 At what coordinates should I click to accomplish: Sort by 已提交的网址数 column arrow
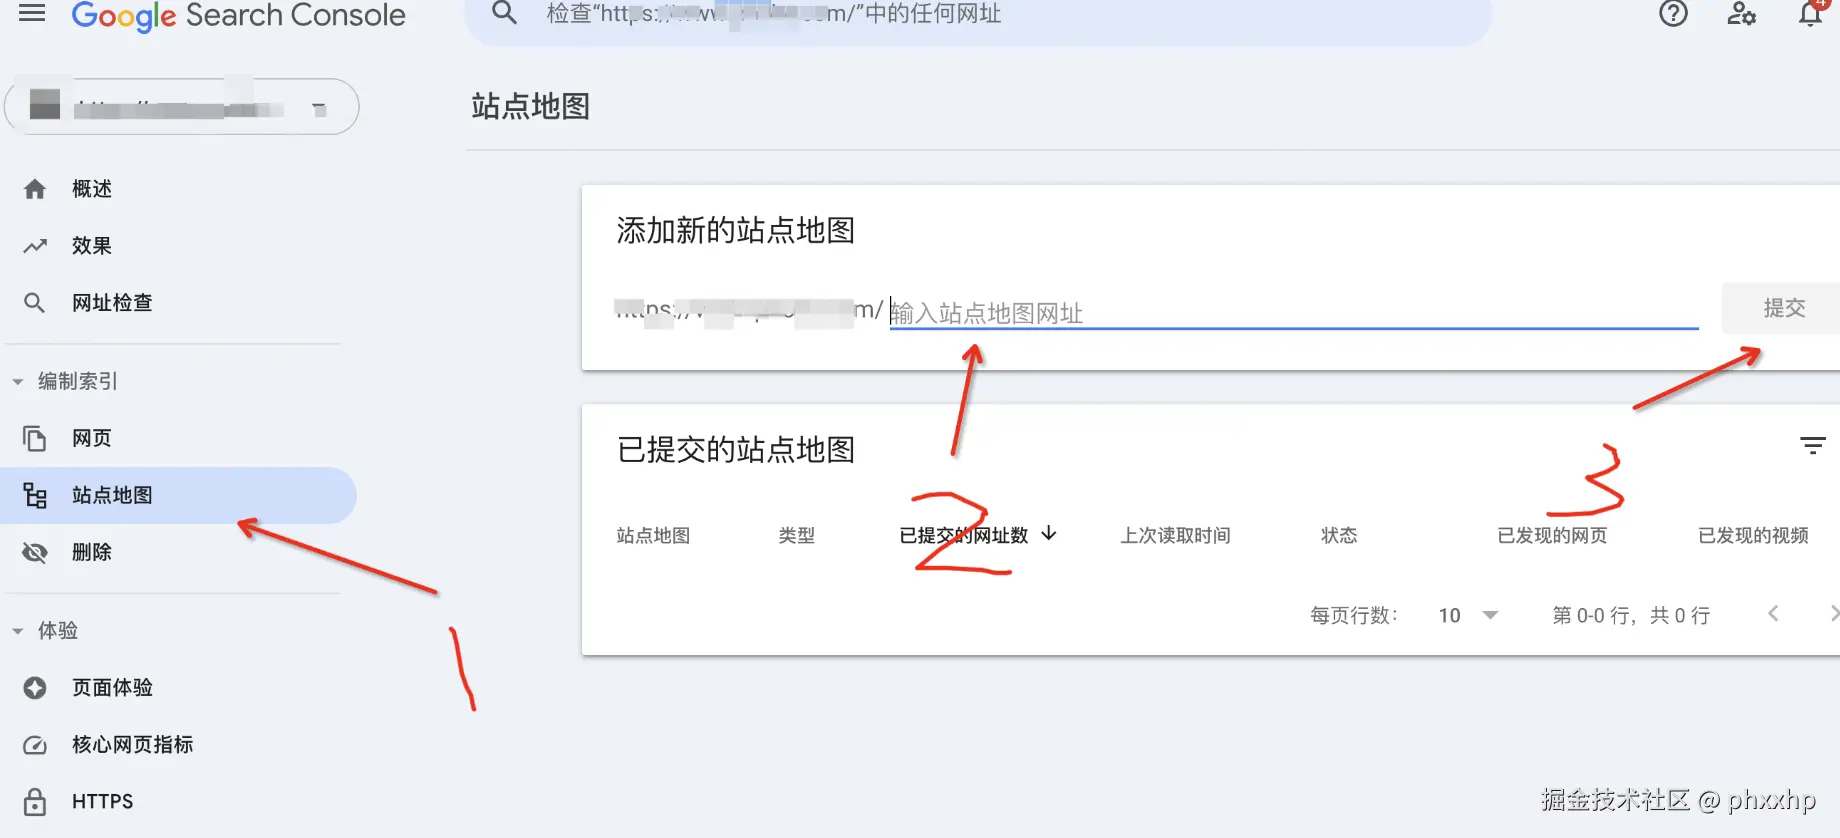1049,534
